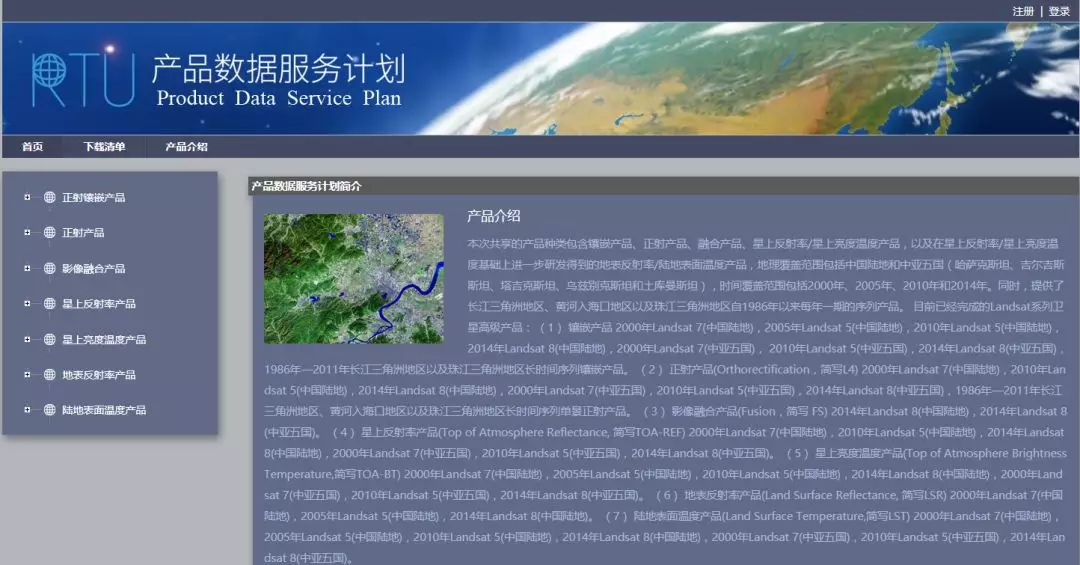Expand the 星上反射率产品 tree node
Viewport: 1080px width, 565px height.
(27, 303)
